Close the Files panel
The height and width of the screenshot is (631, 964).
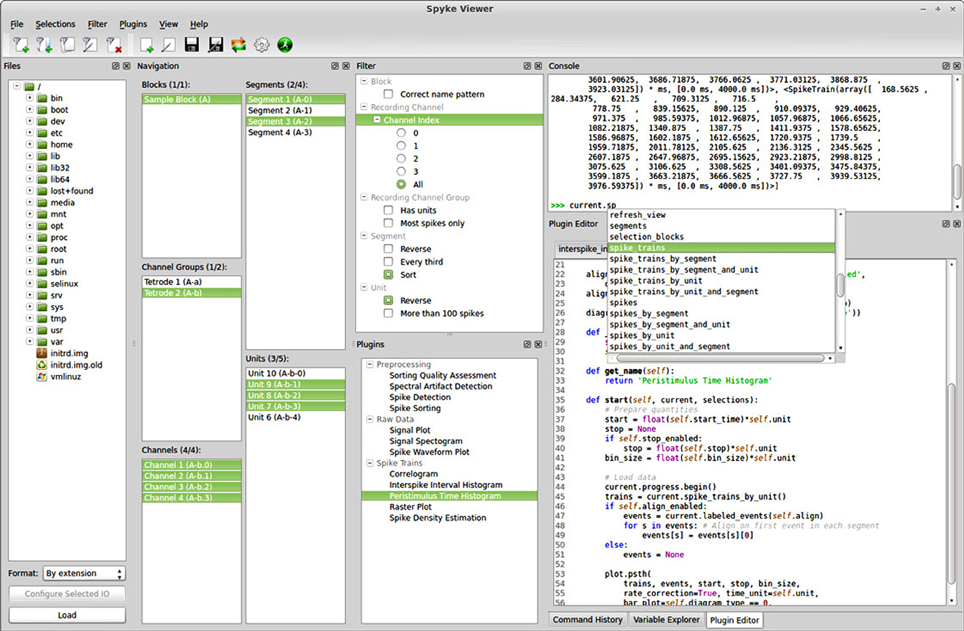coord(127,66)
